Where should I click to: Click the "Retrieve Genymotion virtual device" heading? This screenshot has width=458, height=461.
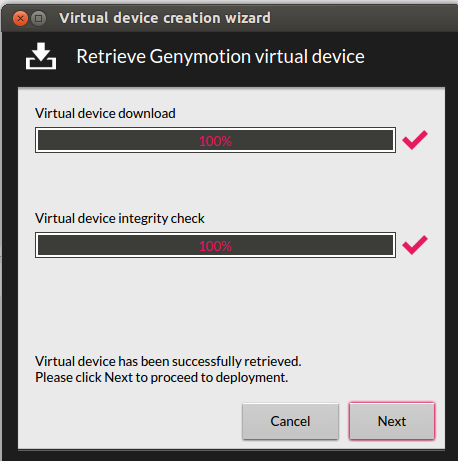220,56
